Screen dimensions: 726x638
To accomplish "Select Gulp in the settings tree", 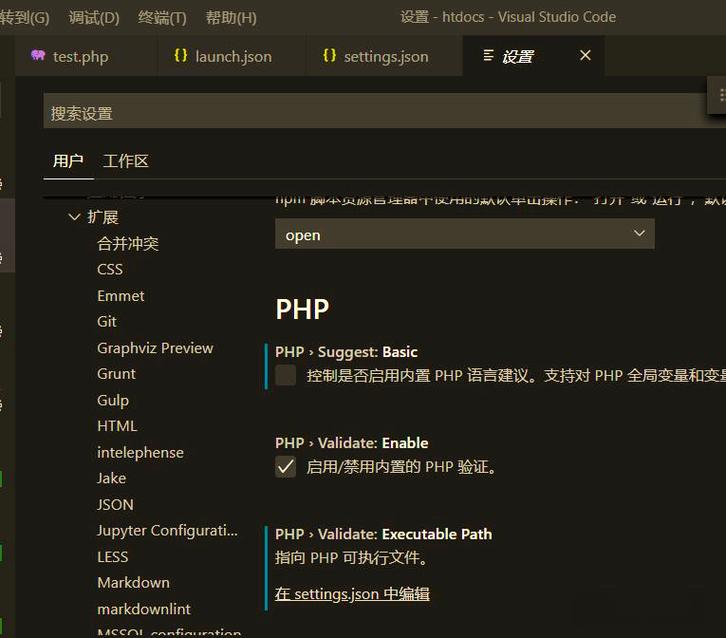I will [x=113, y=400].
